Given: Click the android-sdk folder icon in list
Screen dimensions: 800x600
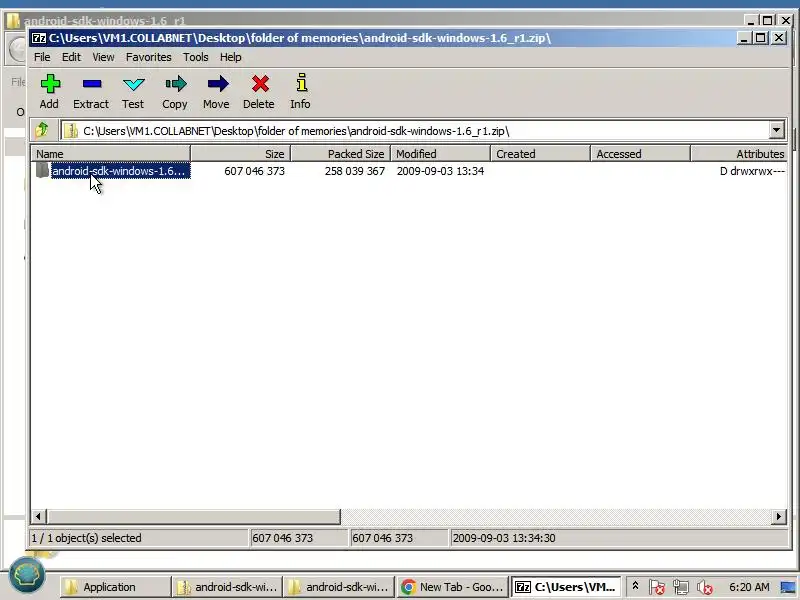Looking at the screenshot, I should pos(42,170).
